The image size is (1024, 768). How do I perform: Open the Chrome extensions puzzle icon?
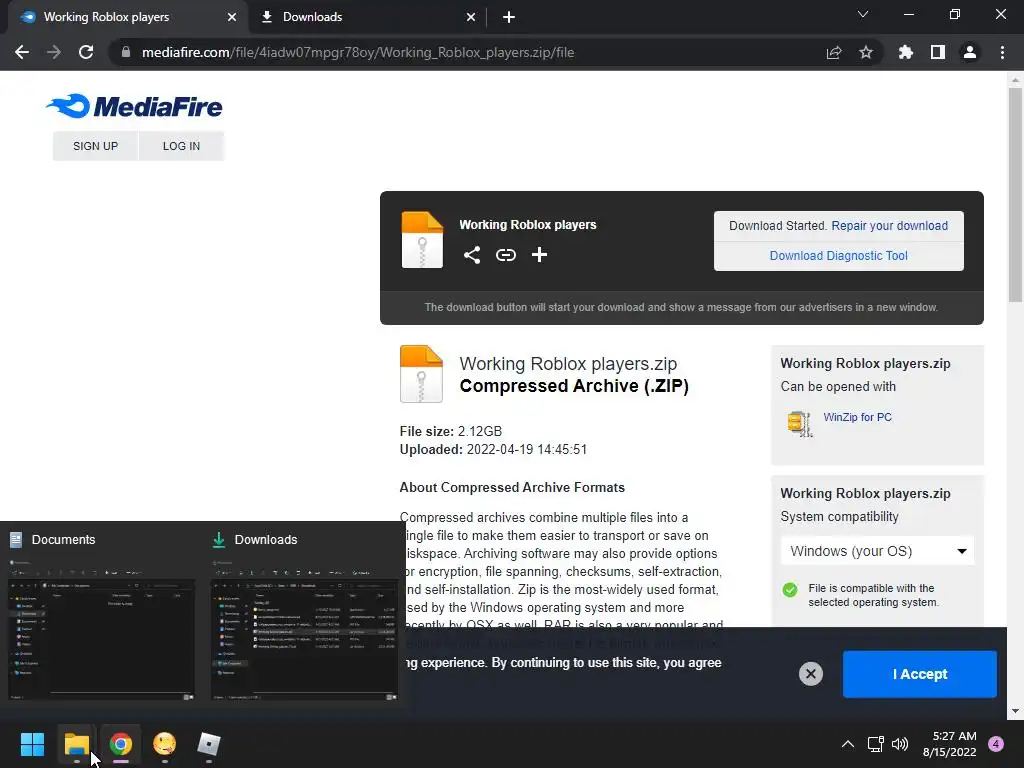coord(906,52)
